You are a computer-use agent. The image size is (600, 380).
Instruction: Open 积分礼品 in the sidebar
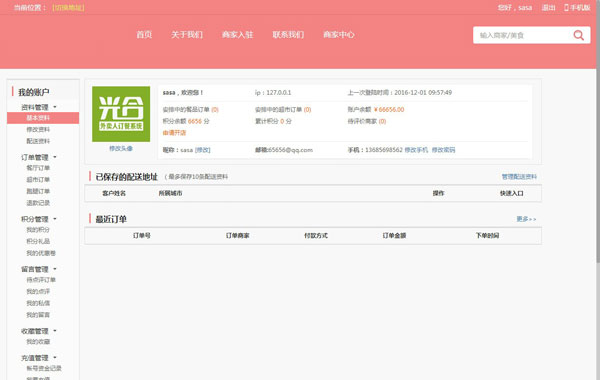38,241
